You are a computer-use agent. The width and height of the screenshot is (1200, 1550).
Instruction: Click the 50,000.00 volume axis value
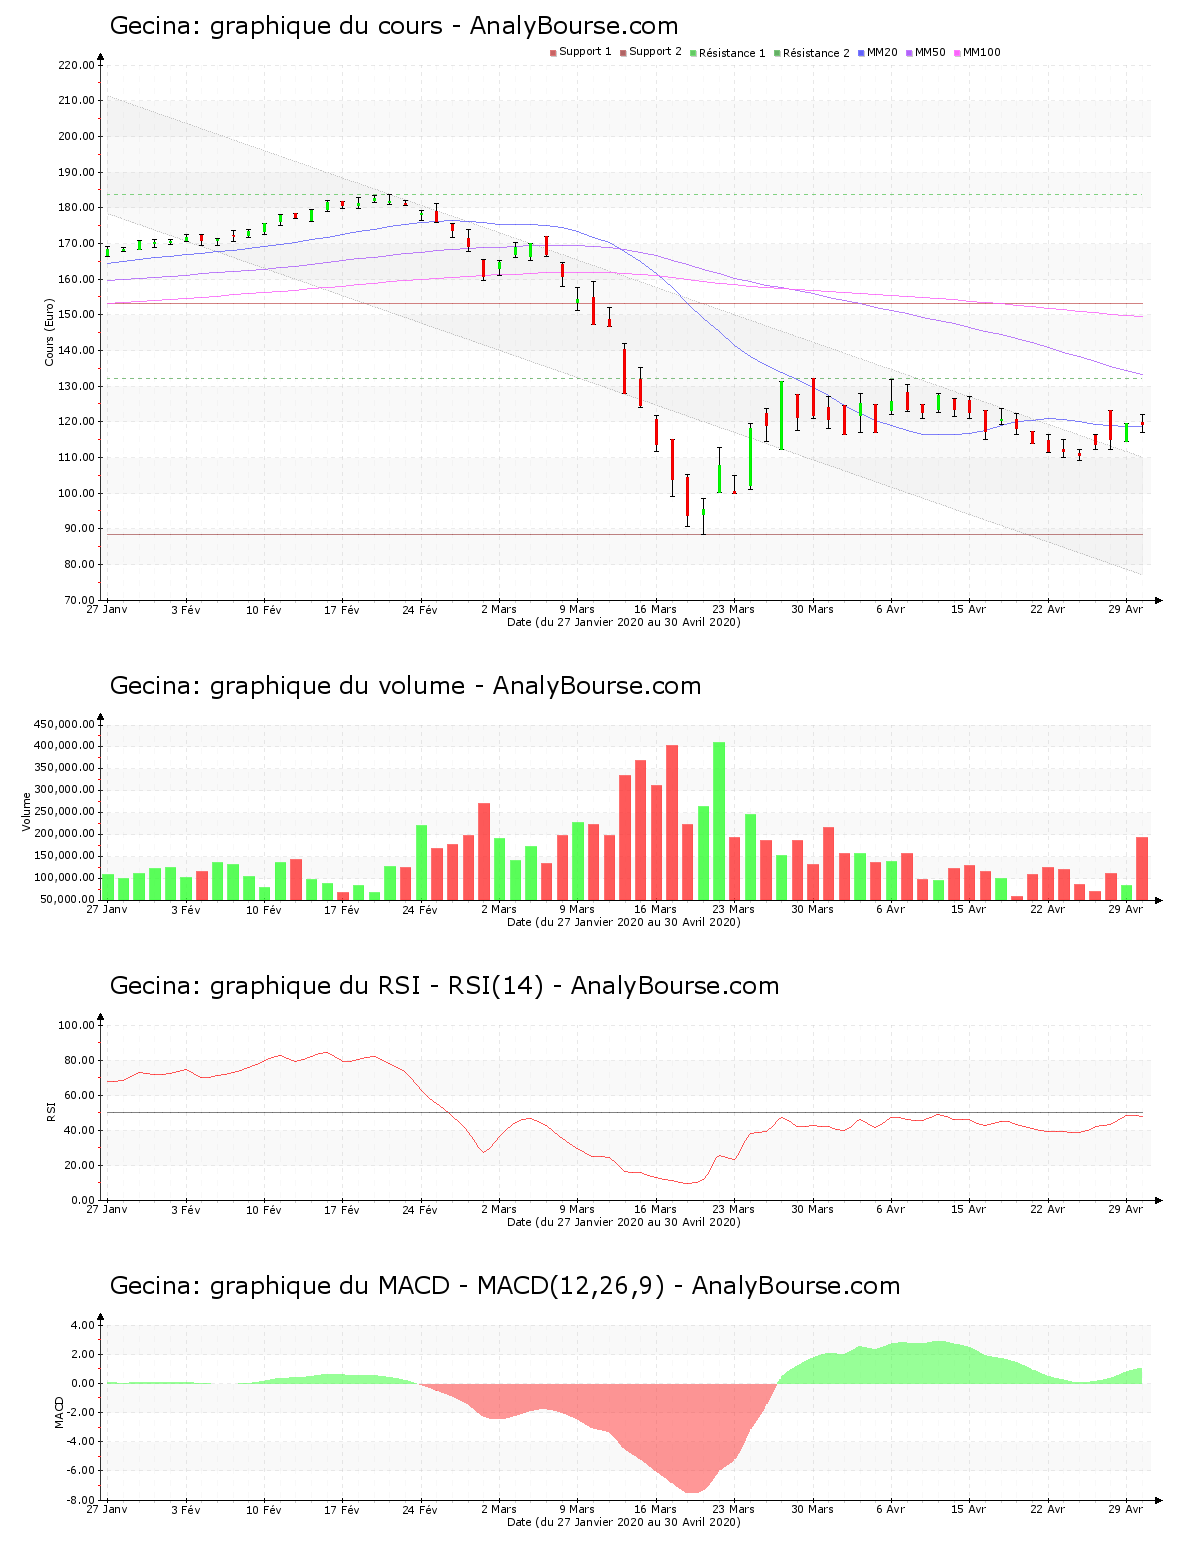pyautogui.click(x=67, y=900)
